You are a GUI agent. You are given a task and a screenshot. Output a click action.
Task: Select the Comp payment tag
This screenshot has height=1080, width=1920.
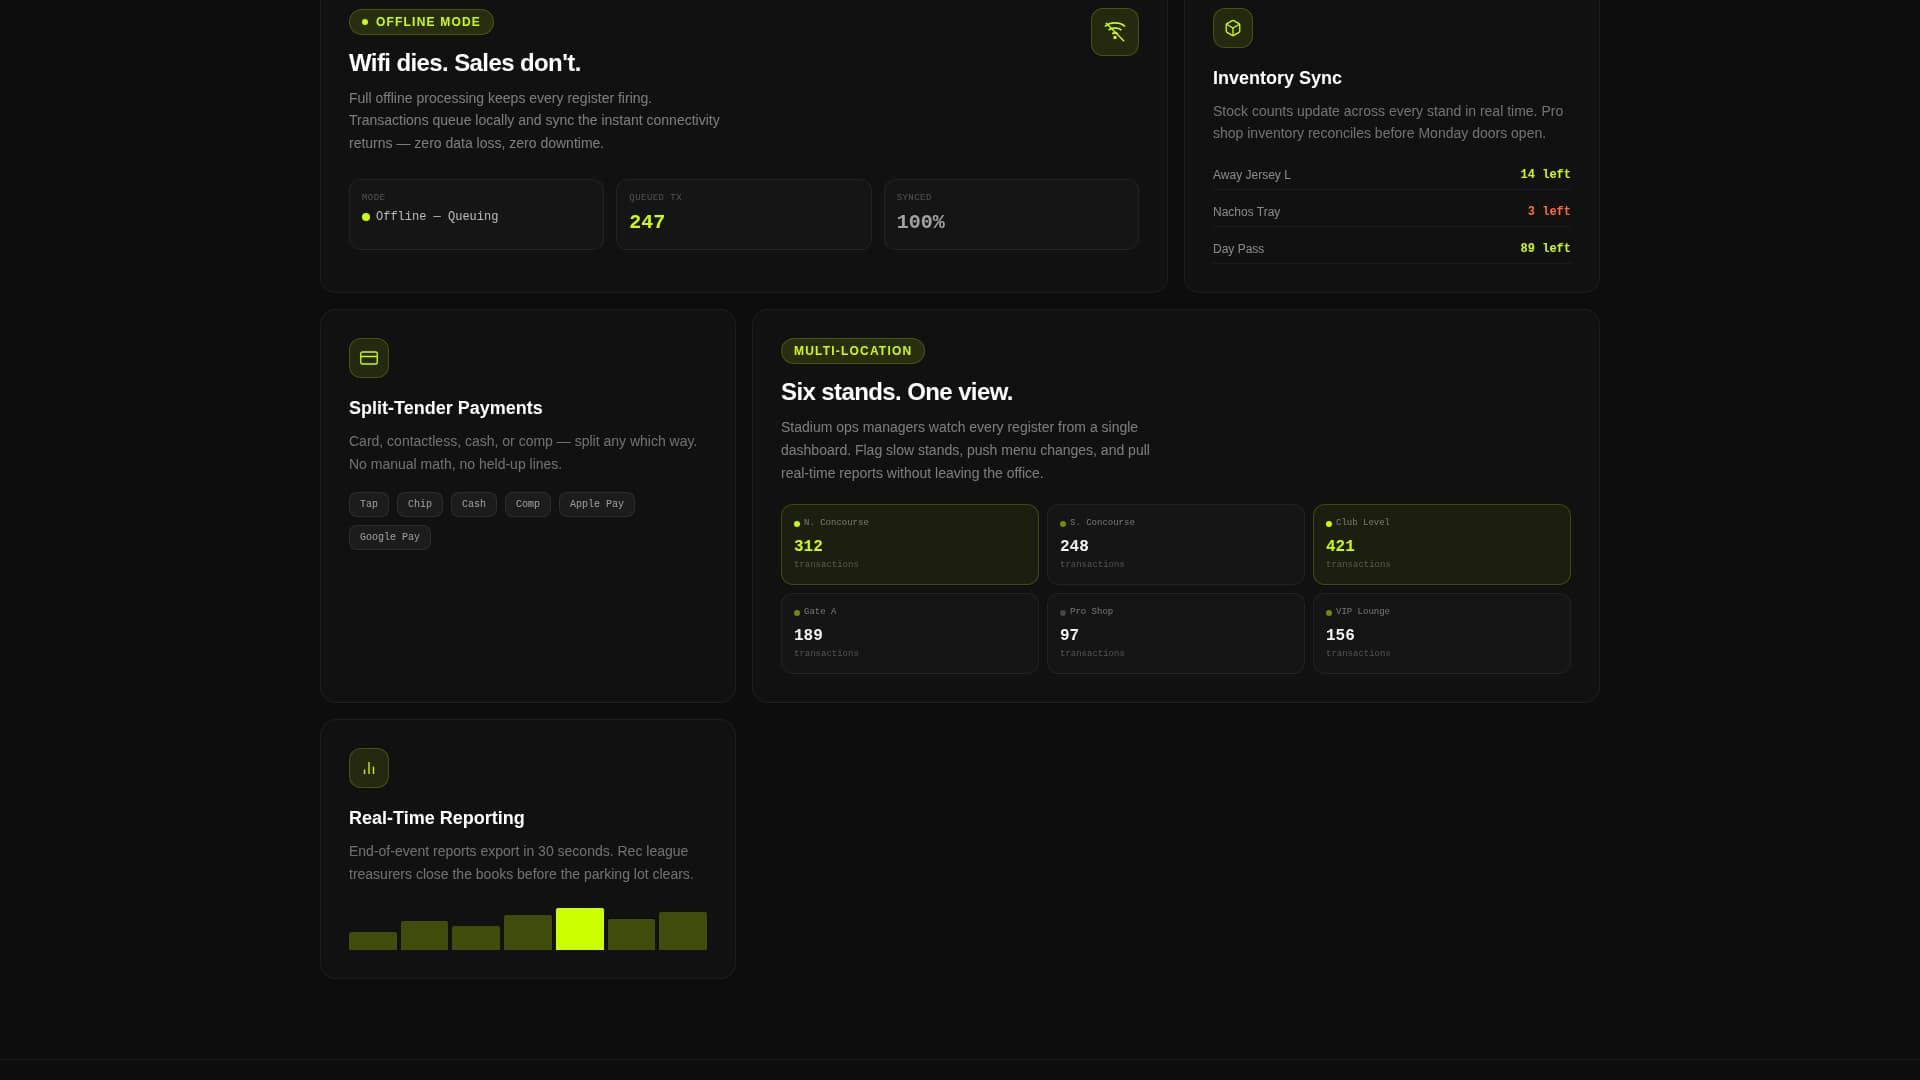(x=528, y=505)
